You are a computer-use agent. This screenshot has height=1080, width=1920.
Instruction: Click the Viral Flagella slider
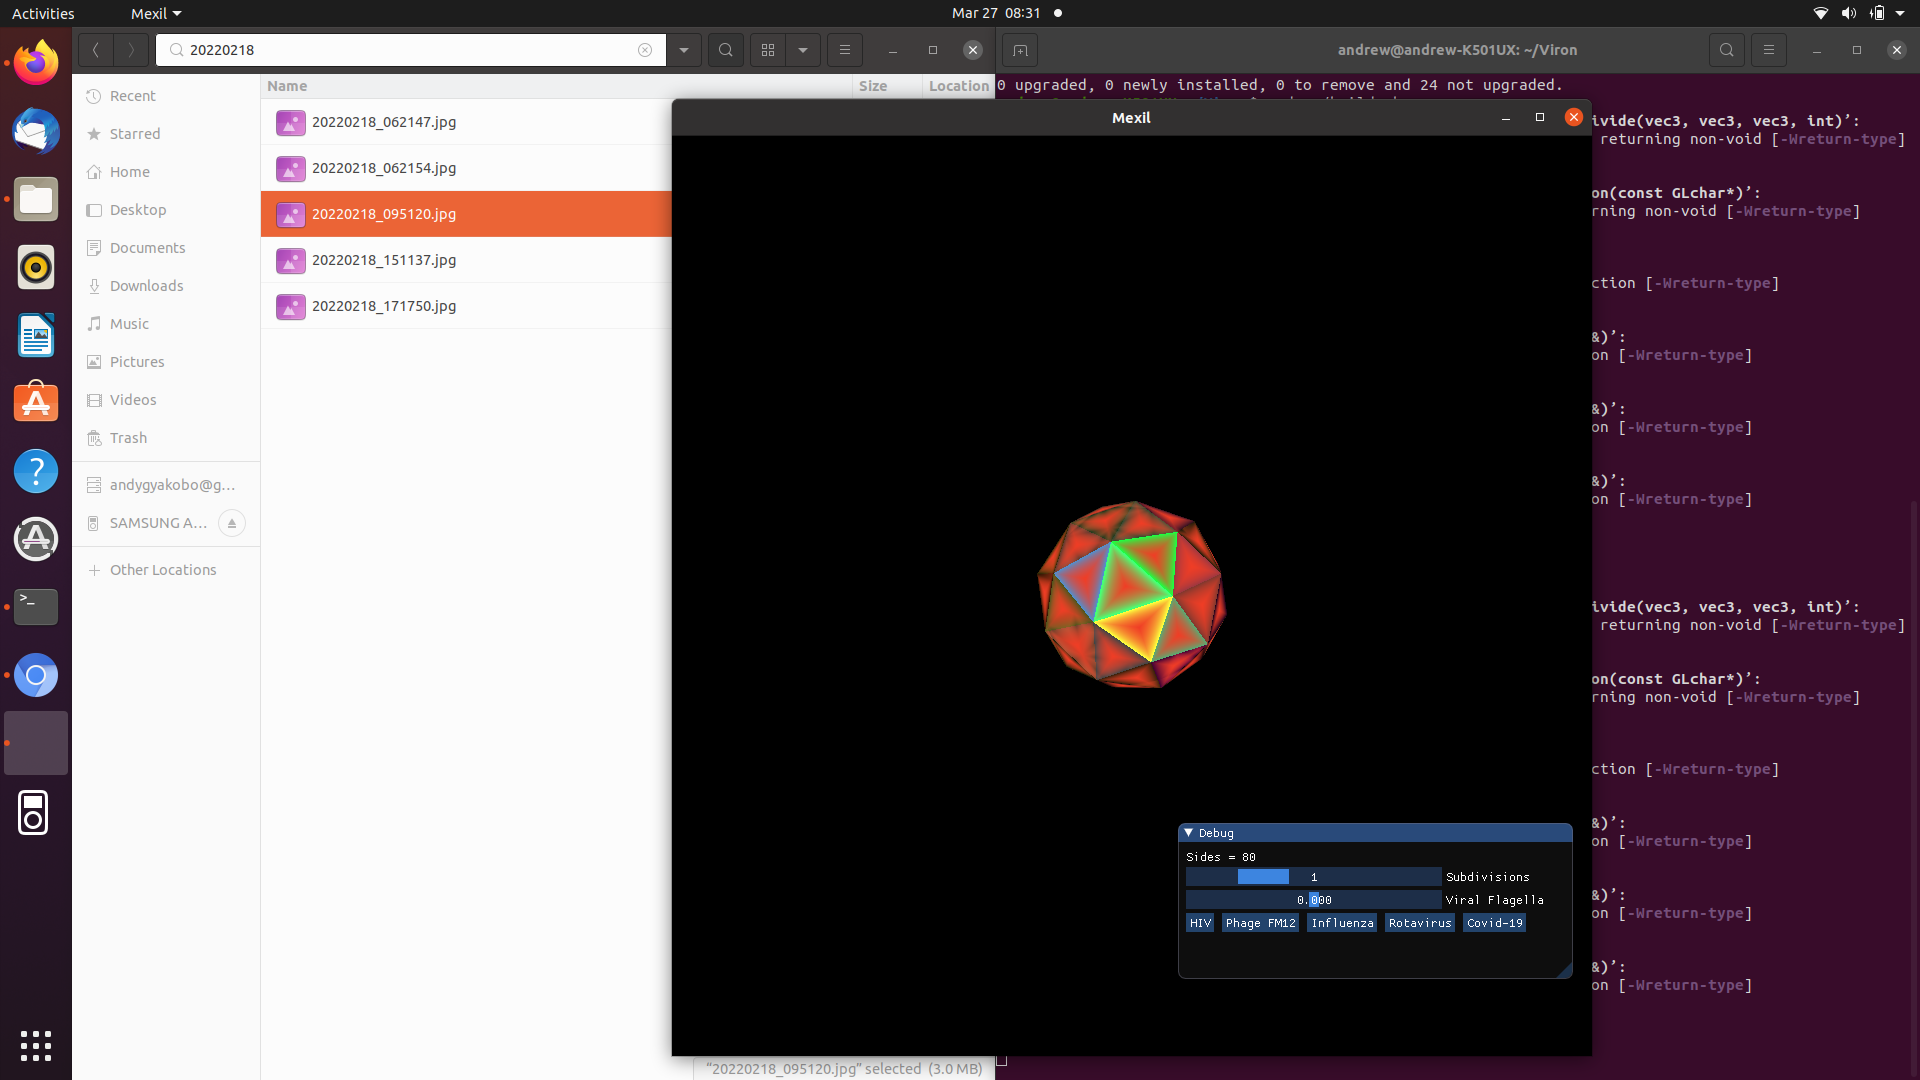1313,900
